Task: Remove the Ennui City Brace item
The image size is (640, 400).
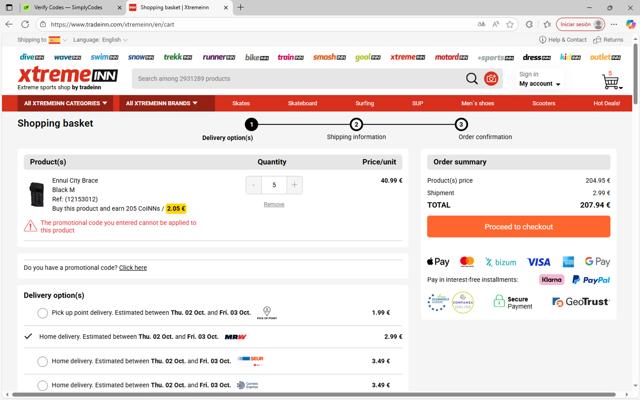Action: tap(274, 204)
